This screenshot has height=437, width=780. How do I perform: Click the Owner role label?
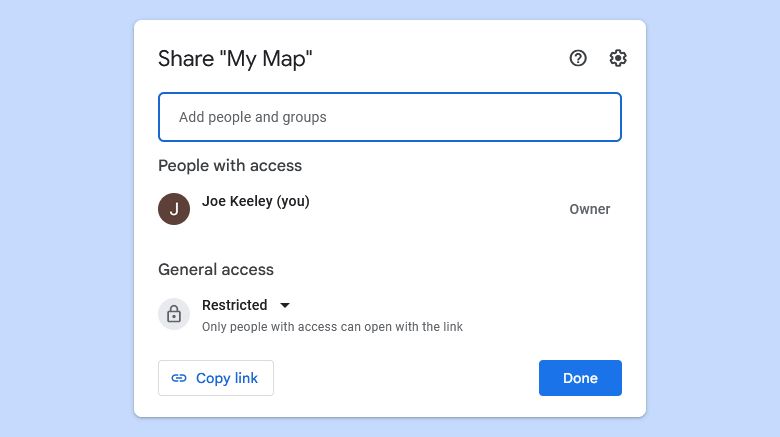tap(590, 209)
